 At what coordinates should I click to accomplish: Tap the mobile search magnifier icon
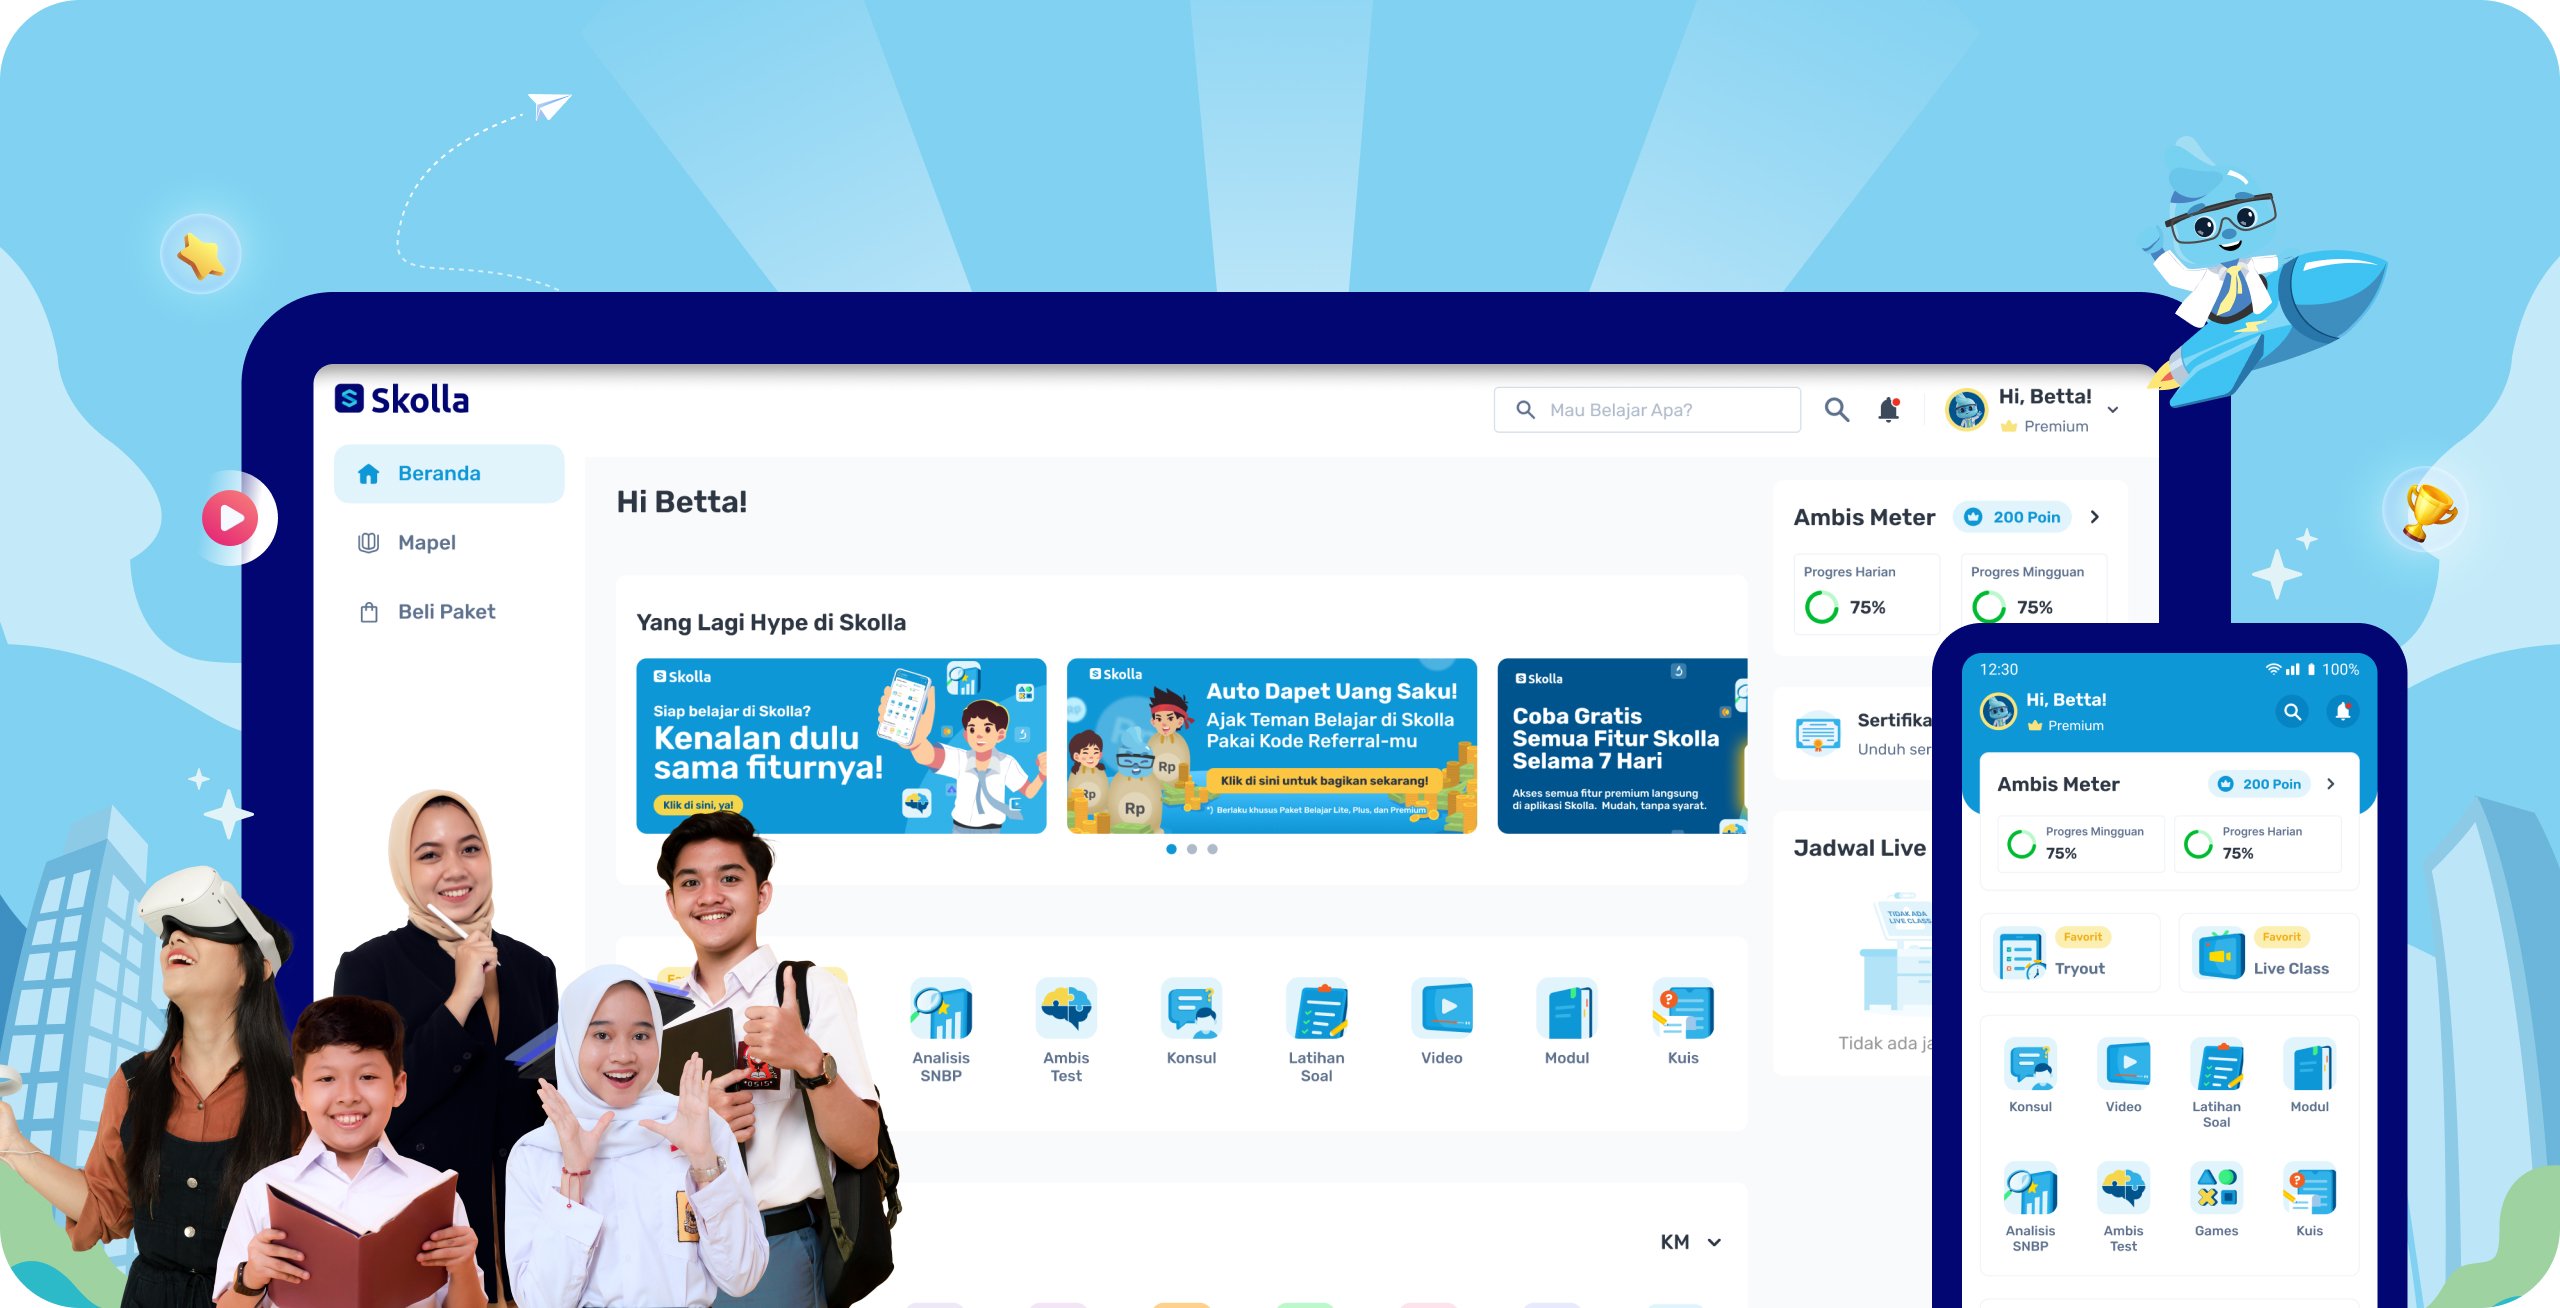[x=2292, y=712]
